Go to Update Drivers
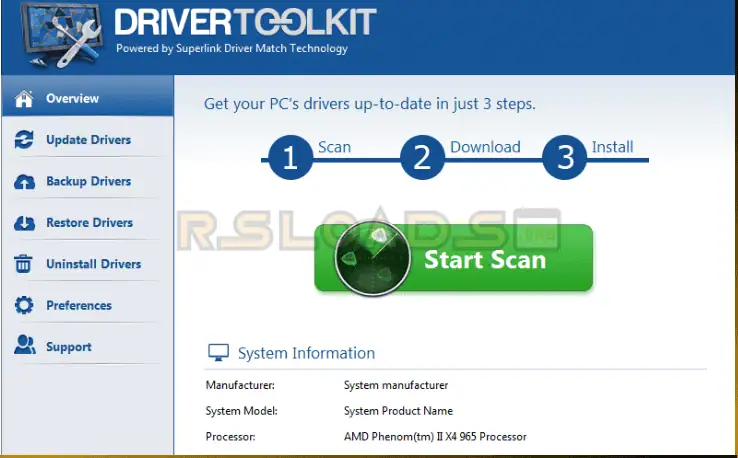 pyautogui.click(x=88, y=140)
